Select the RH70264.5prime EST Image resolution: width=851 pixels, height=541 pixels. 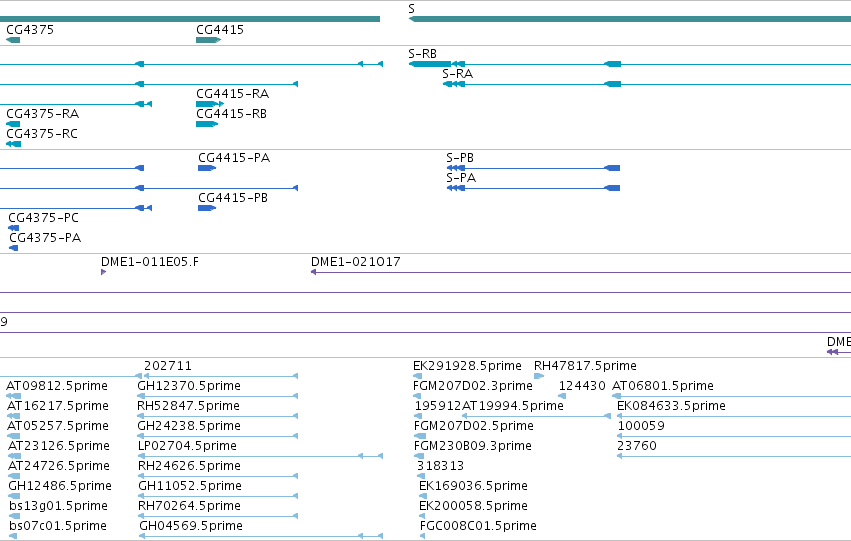[x=189, y=506]
